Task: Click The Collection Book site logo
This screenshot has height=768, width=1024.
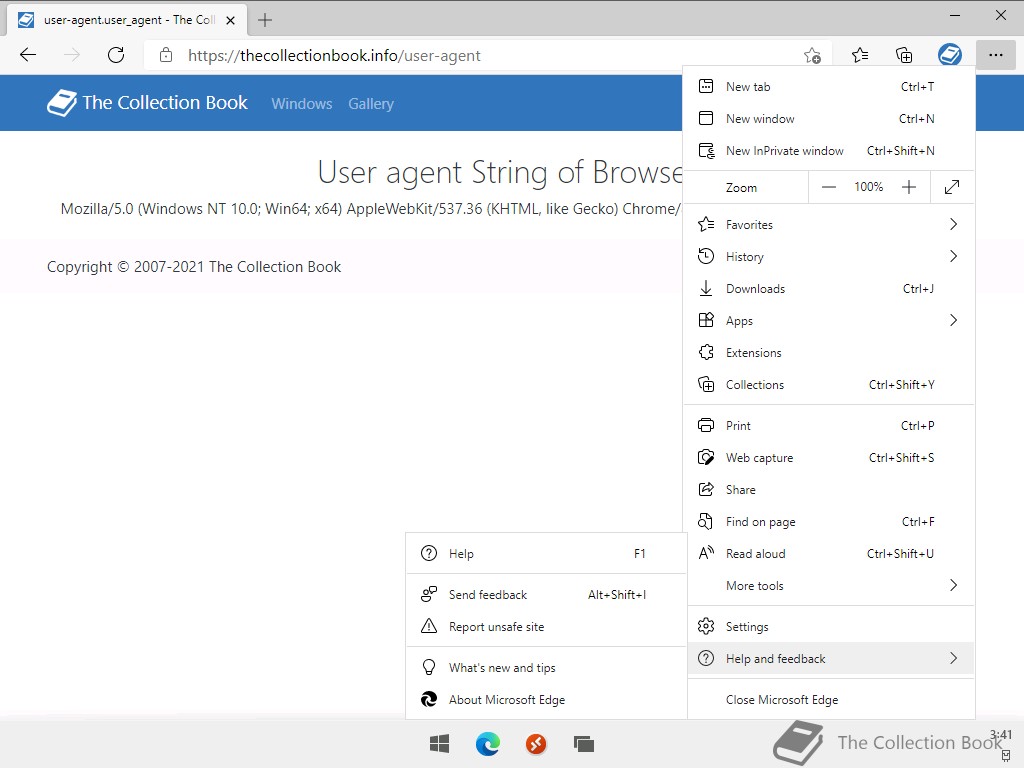Action: [147, 103]
